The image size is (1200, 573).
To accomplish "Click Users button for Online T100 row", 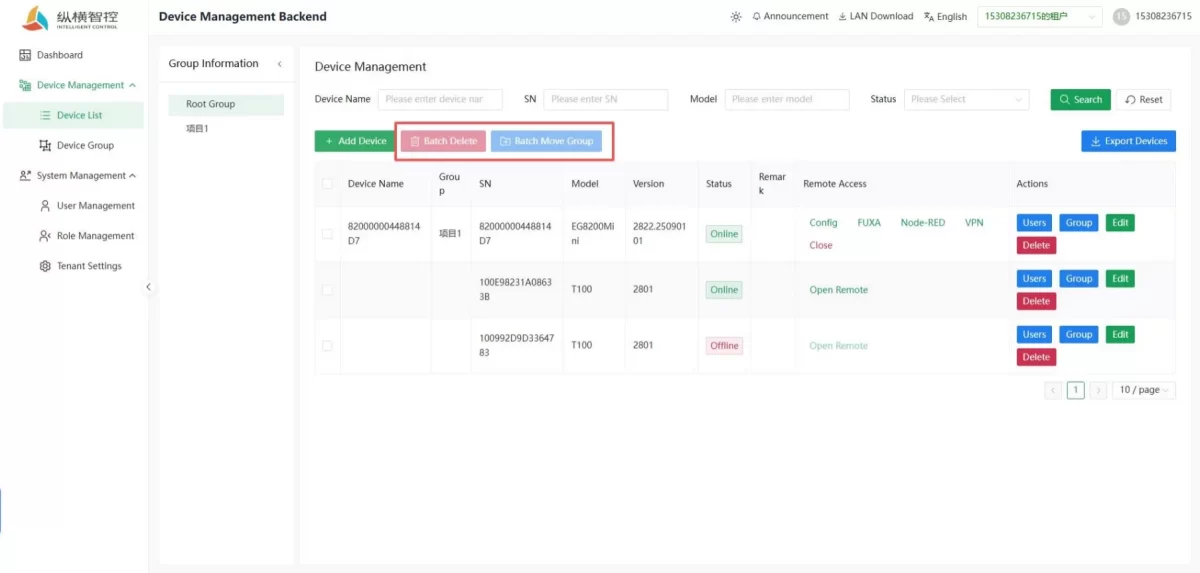I will (x=1034, y=279).
